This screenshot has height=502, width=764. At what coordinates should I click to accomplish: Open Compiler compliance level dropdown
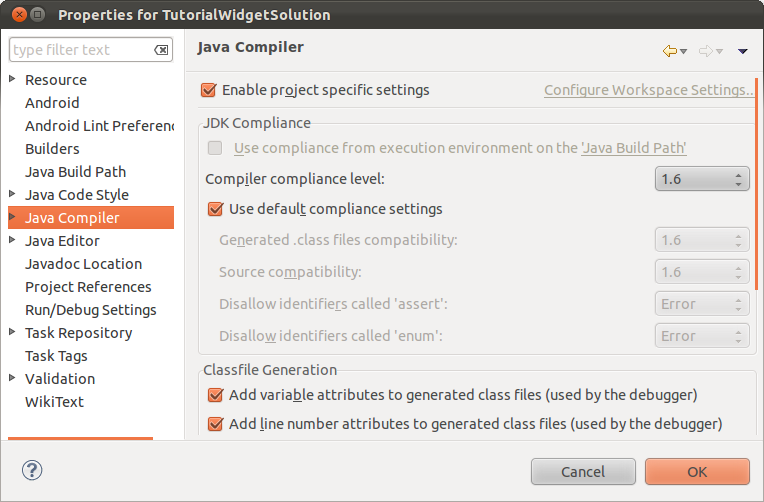pyautogui.click(x=702, y=179)
